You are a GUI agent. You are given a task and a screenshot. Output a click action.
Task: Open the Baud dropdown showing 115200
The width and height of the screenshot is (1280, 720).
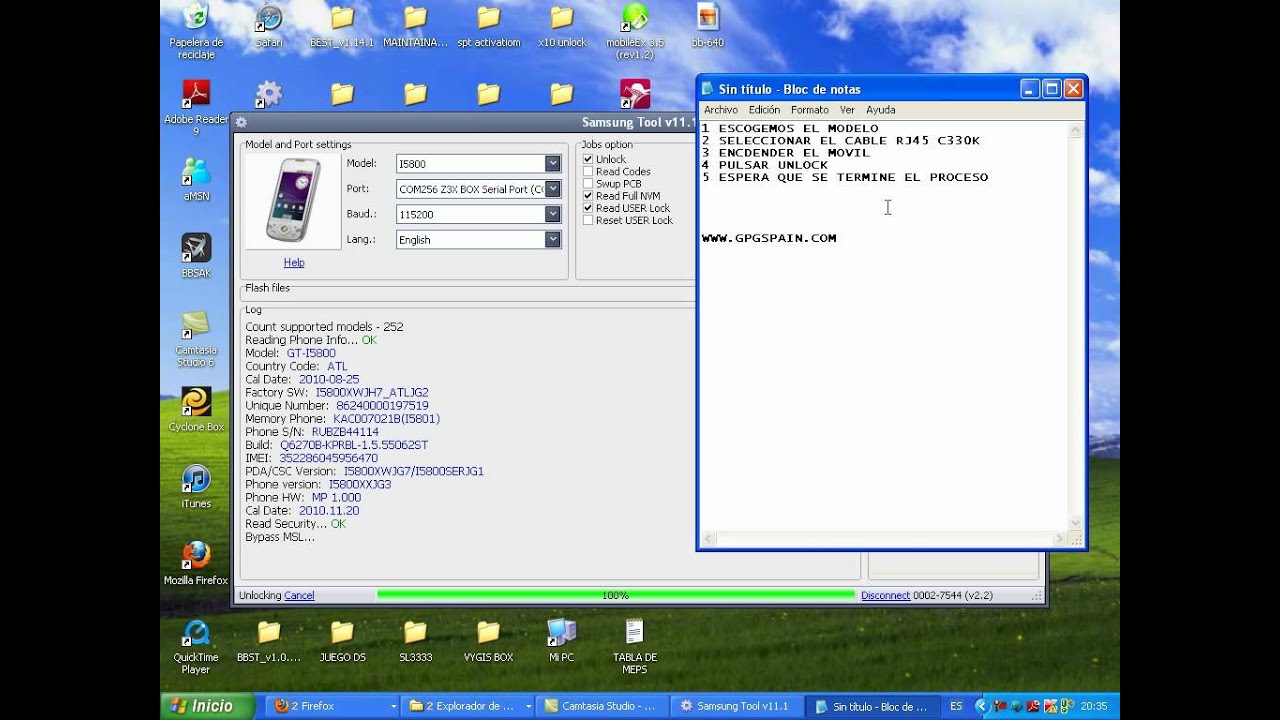point(552,214)
